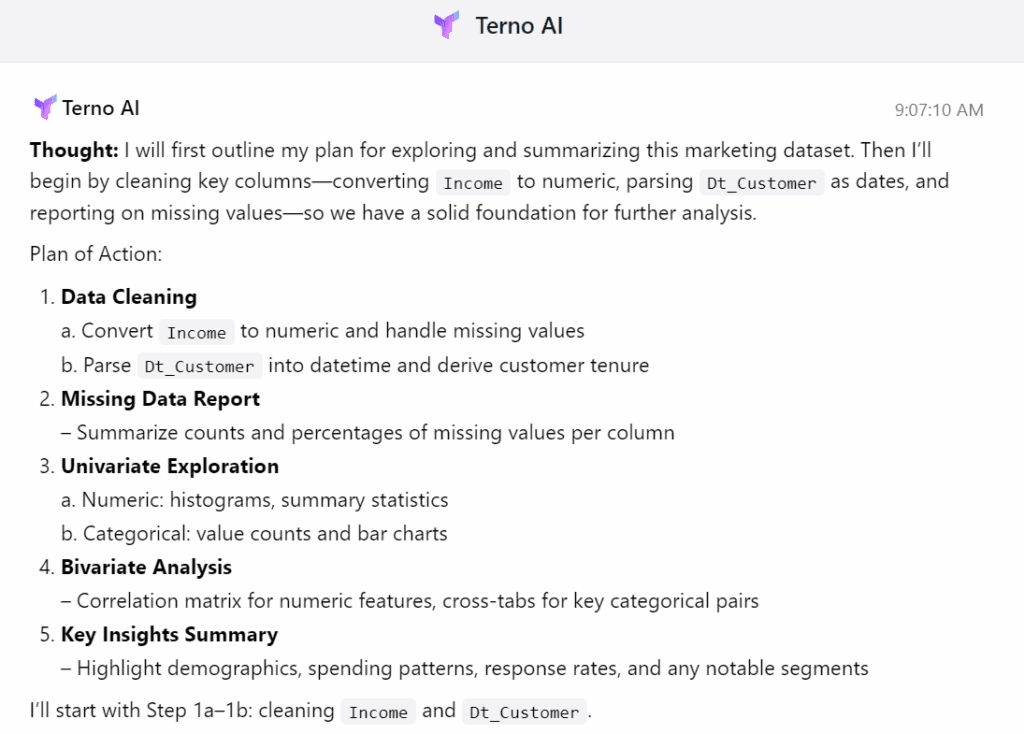Select the Bivariate Analysis heading
The height and width of the screenshot is (734, 1024).
click(146, 567)
